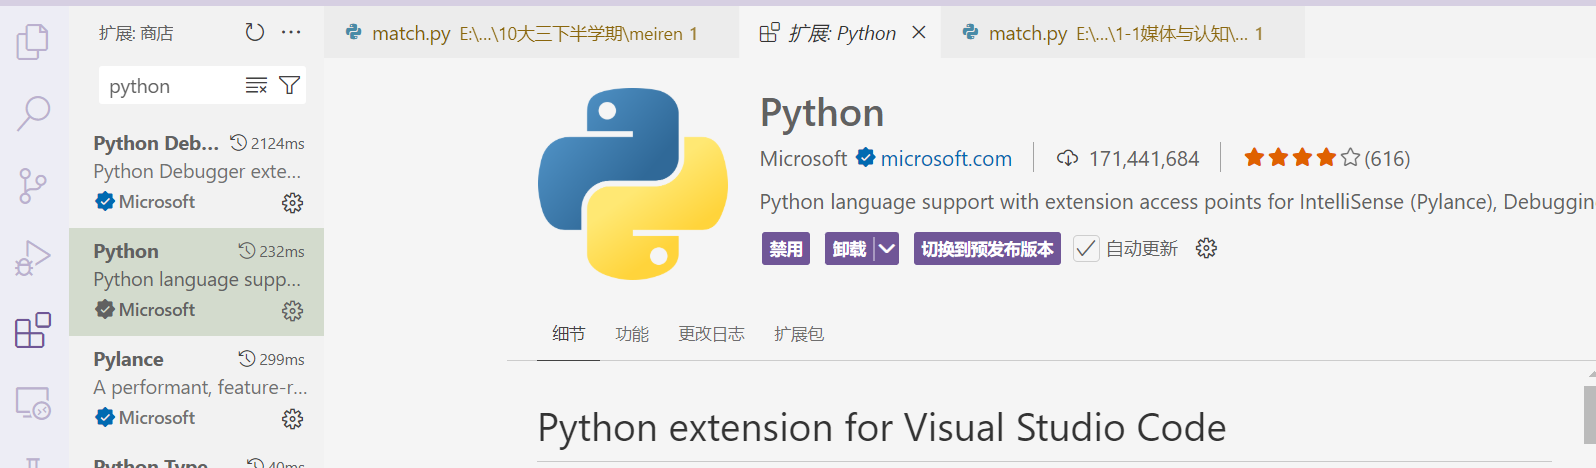Image resolution: width=1596 pixels, height=468 pixels.
Task: Click the Python extension logo
Action: click(633, 184)
